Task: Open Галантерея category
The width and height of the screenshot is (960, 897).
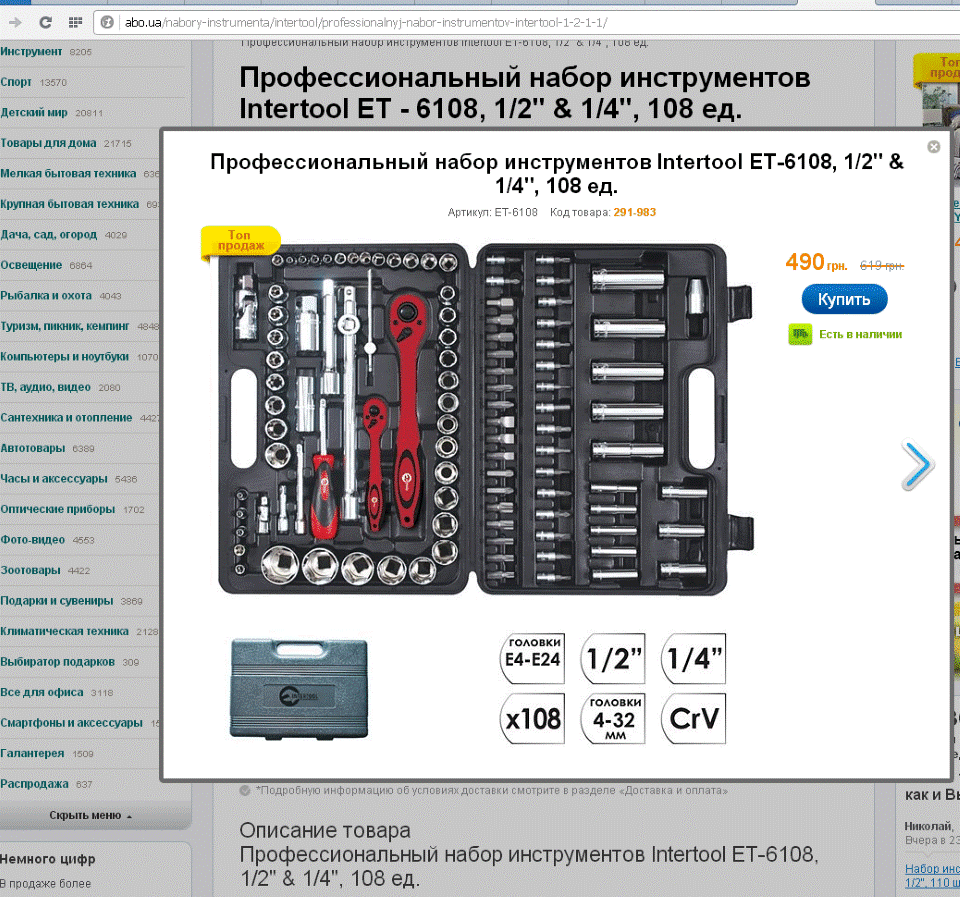Action: click(32, 754)
